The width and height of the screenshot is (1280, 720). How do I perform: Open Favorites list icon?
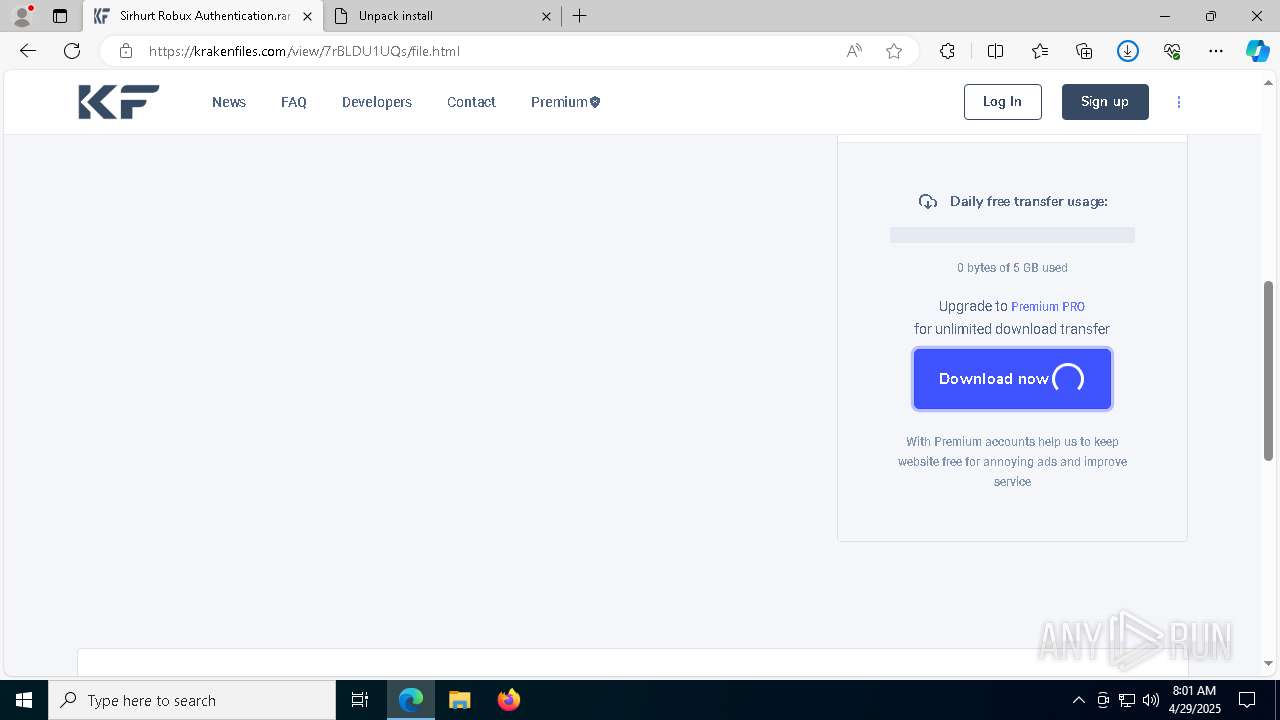point(1040,51)
